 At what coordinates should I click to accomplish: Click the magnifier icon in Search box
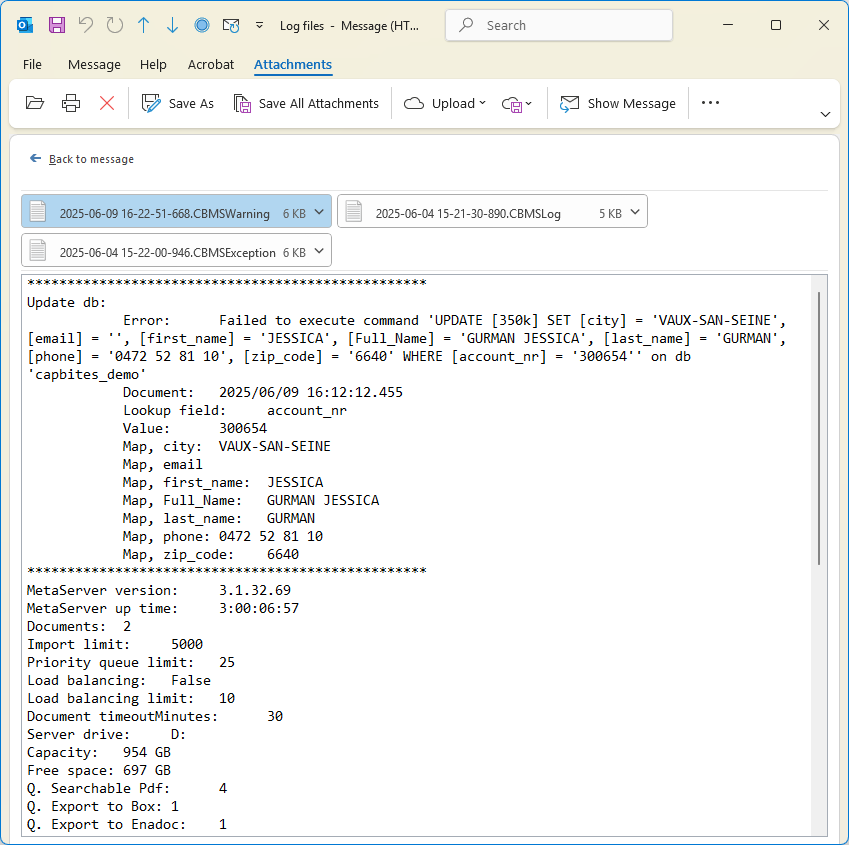[466, 25]
